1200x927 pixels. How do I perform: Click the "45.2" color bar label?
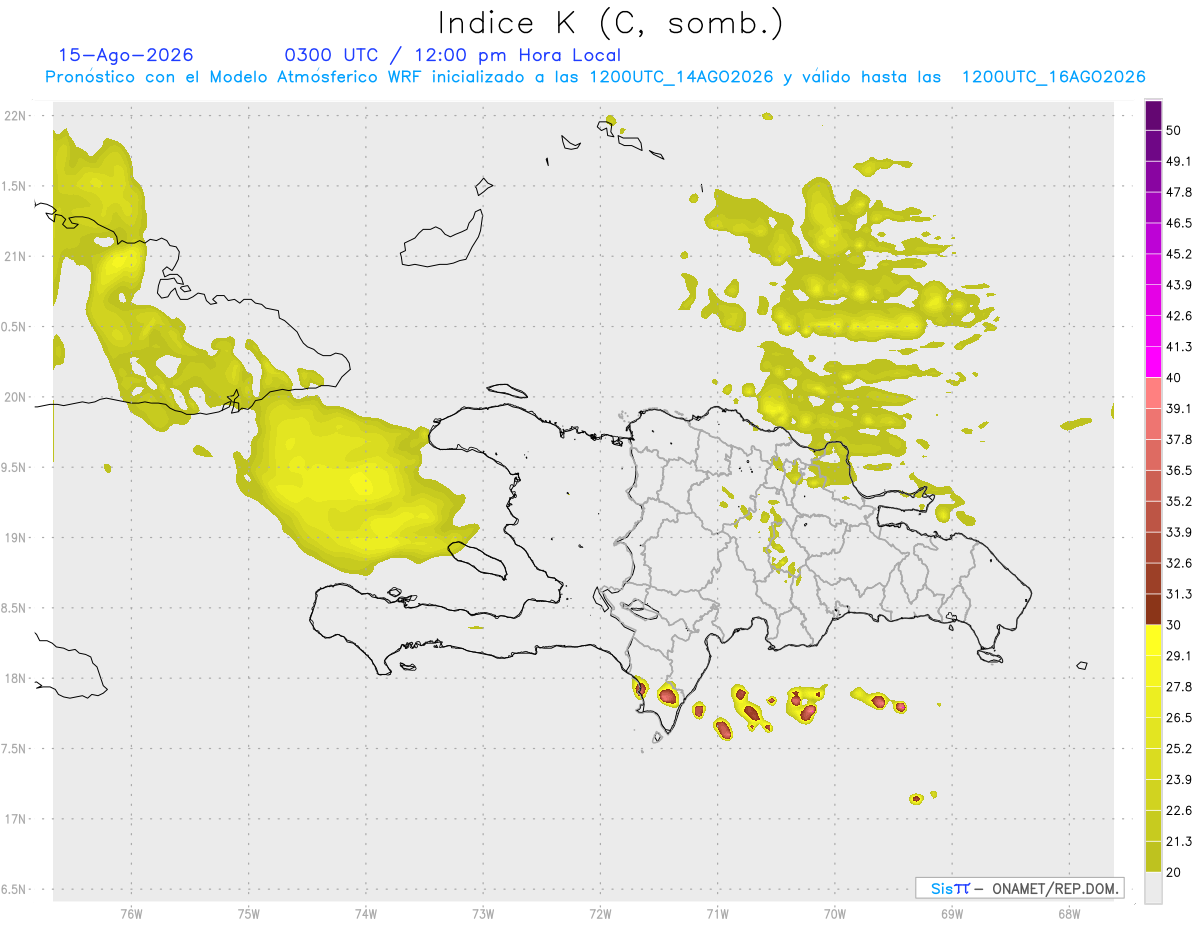tap(1179, 254)
